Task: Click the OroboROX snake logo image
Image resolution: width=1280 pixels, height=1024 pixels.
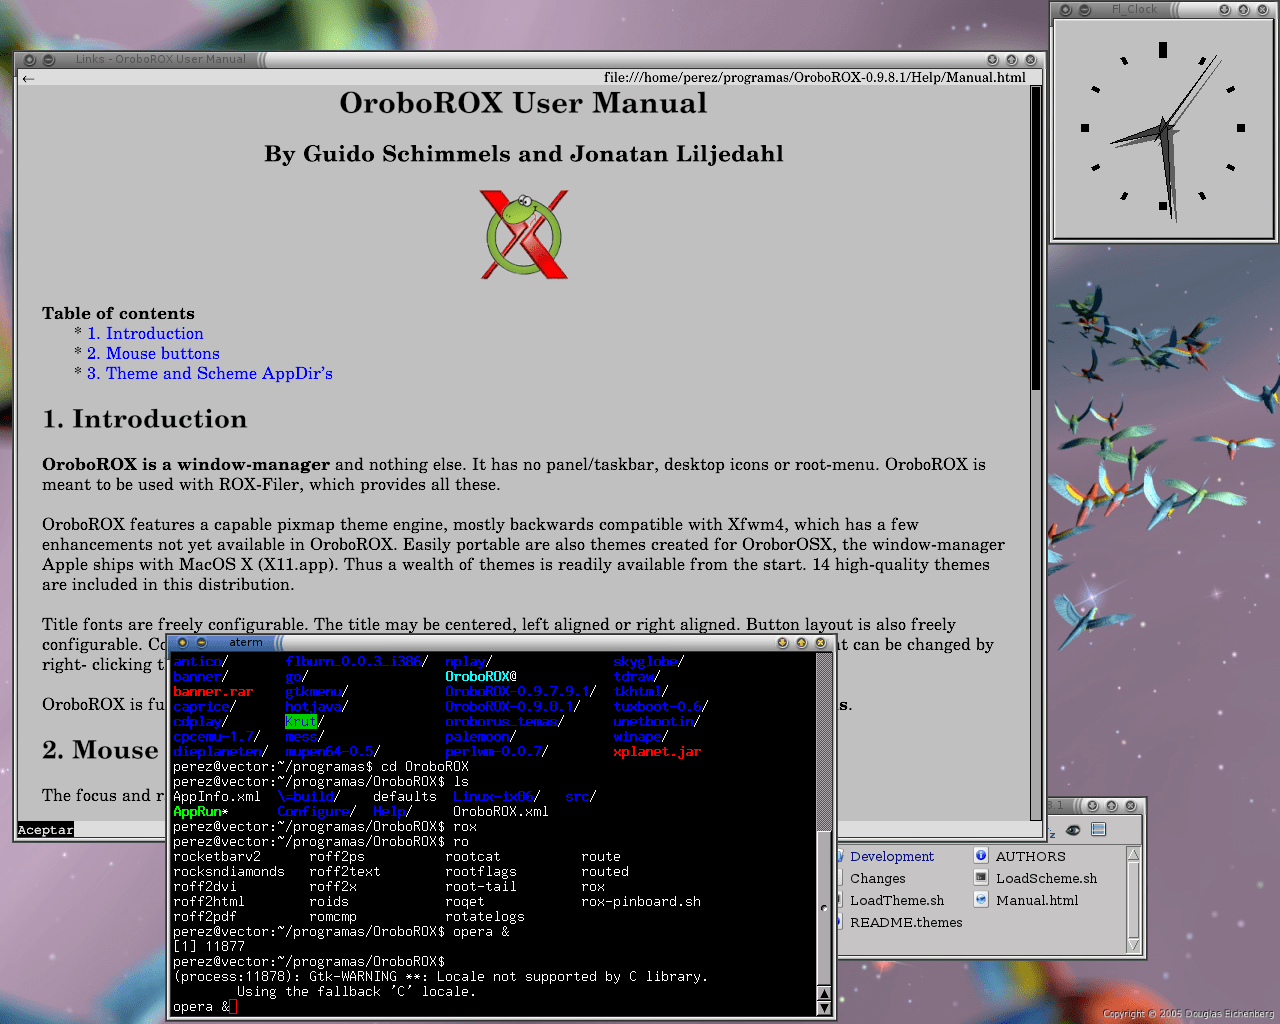Action: coord(524,234)
